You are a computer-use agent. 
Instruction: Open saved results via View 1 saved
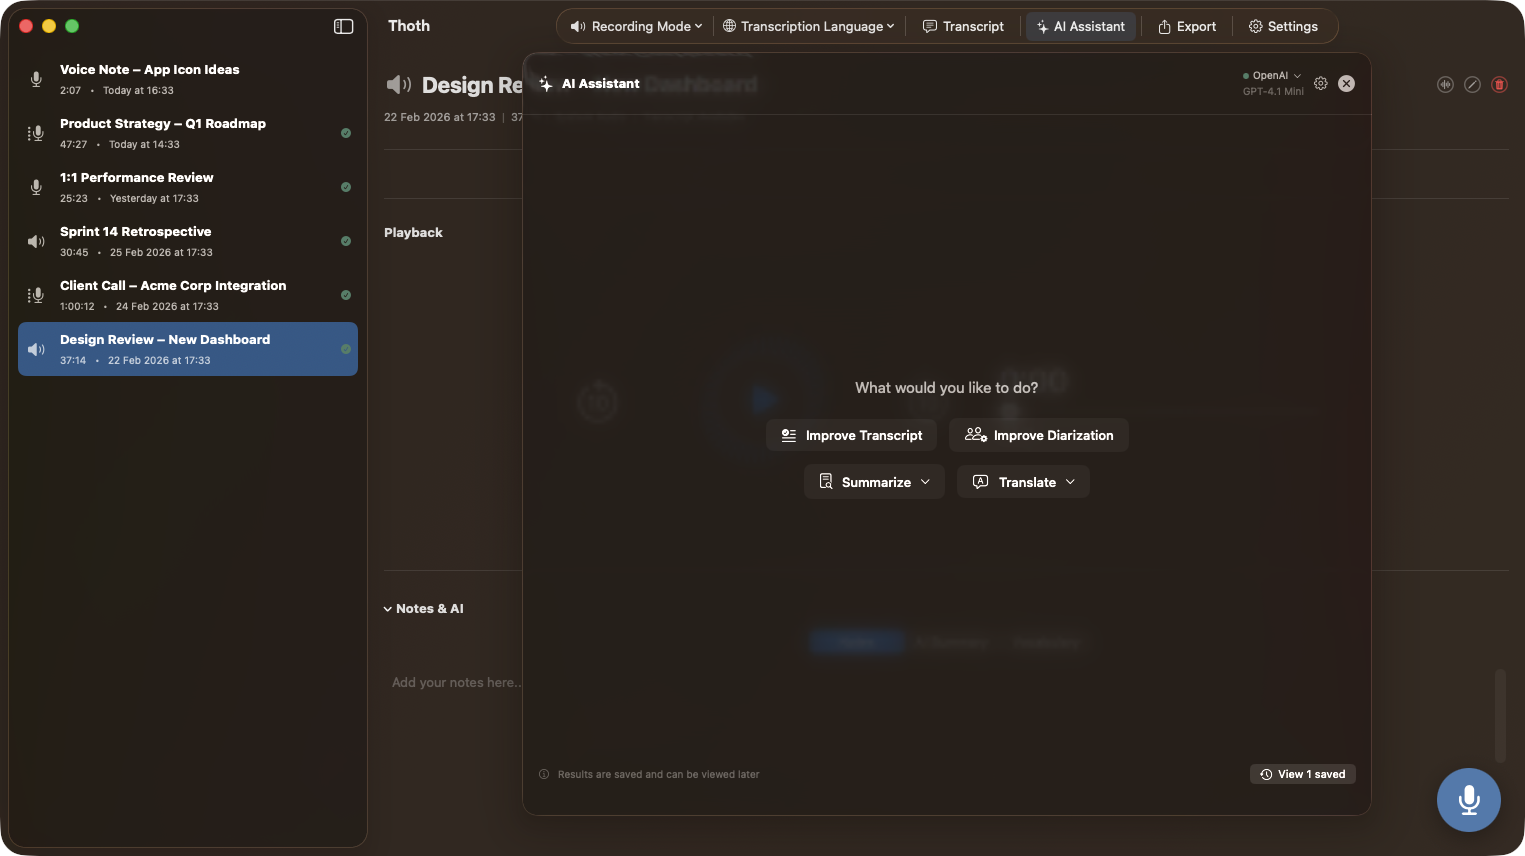pos(1302,774)
